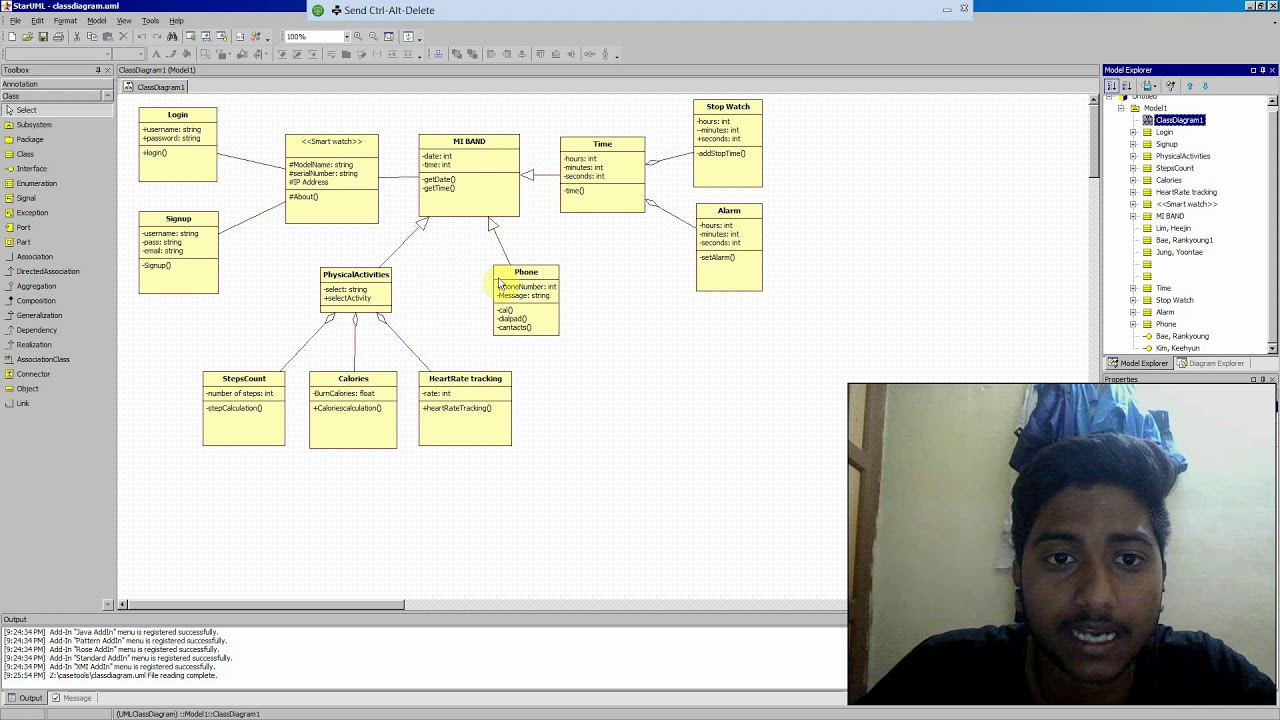
Task: Expand the Login node in Model Explorer
Action: pyautogui.click(x=1133, y=132)
